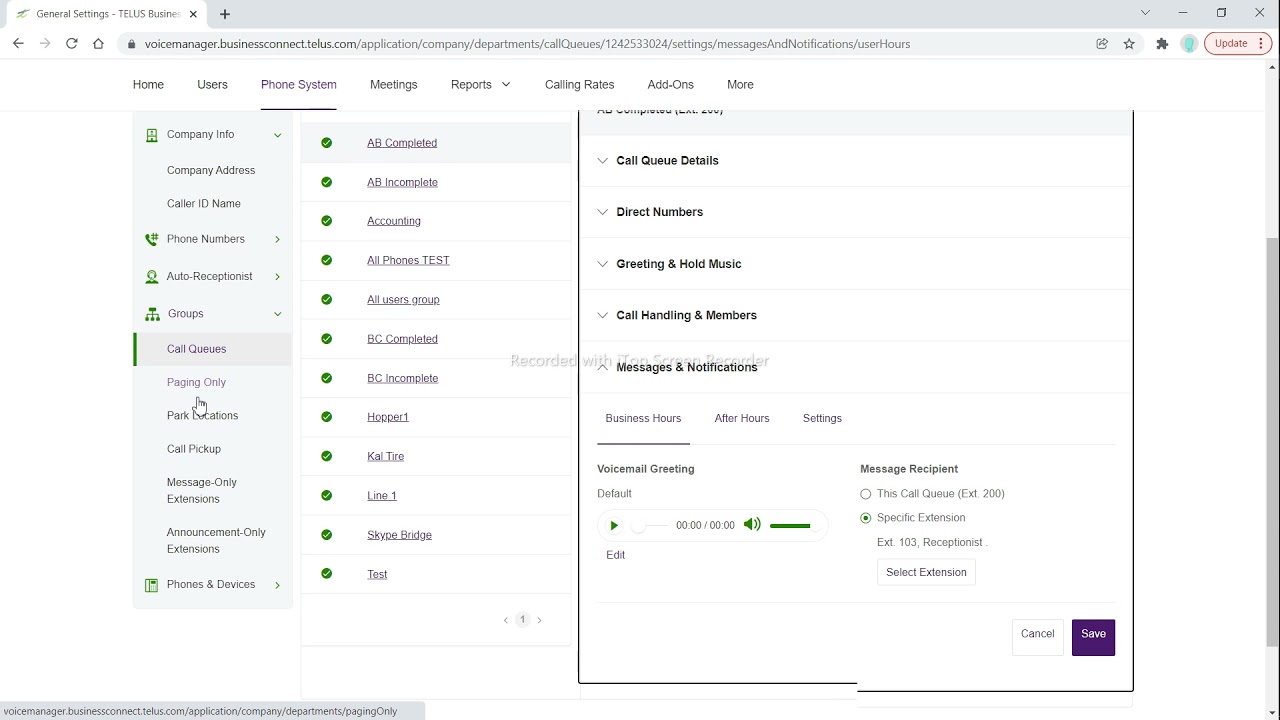
Task: Switch to the Settings tab
Action: [x=822, y=418]
